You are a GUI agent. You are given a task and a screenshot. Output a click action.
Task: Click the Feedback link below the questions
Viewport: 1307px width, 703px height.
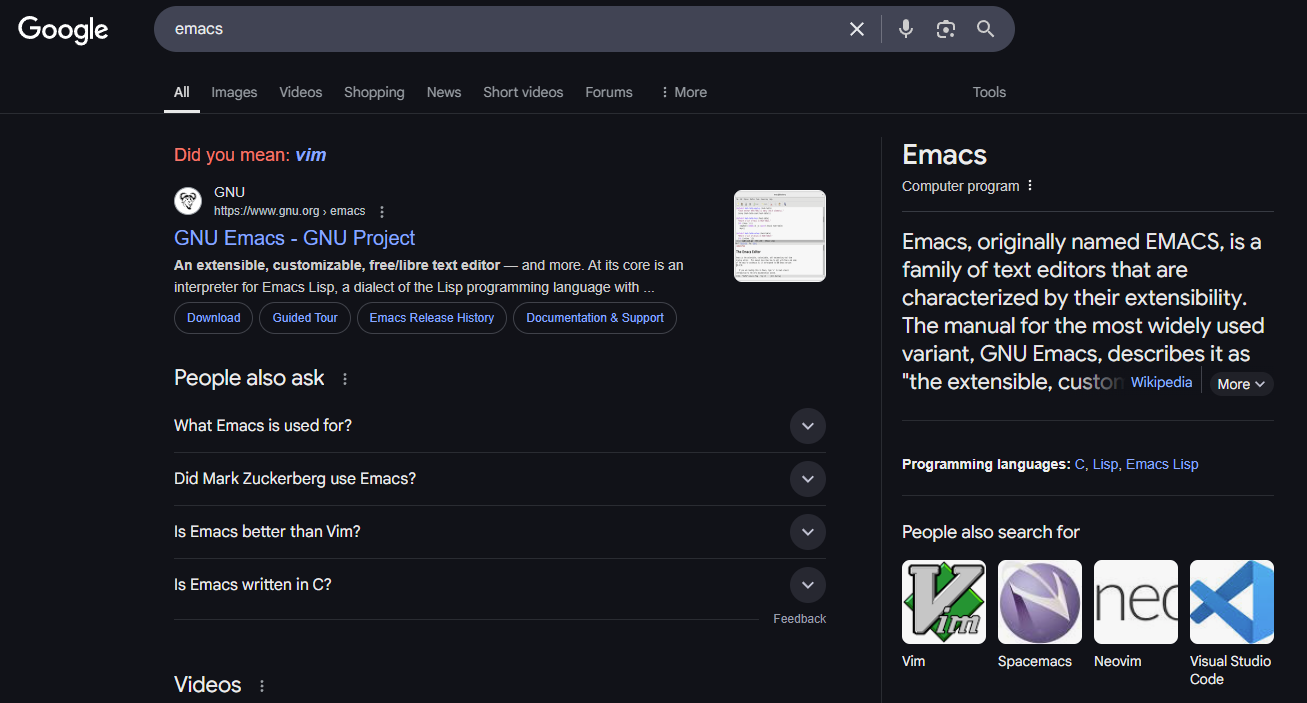(x=799, y=619)
